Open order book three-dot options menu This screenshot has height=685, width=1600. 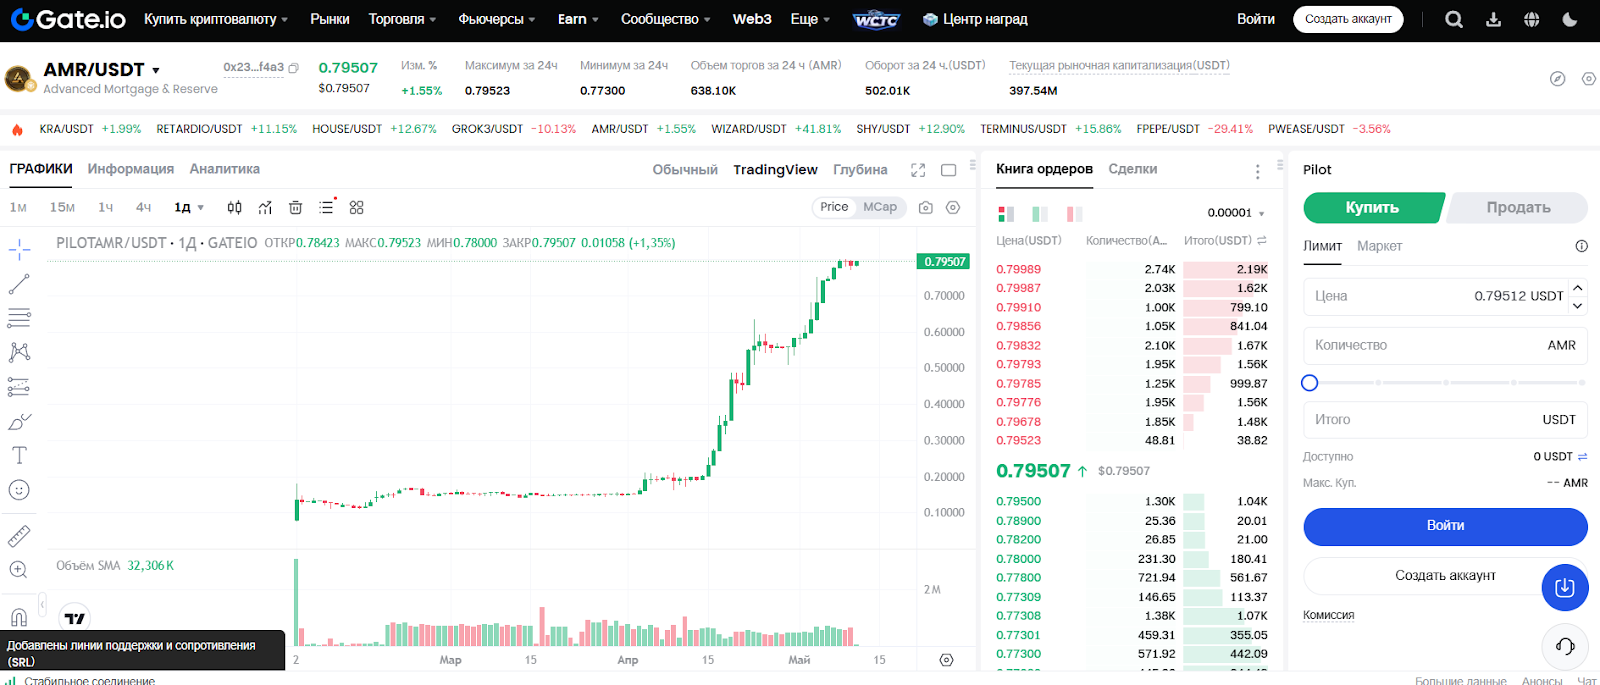pos(1257,172)
